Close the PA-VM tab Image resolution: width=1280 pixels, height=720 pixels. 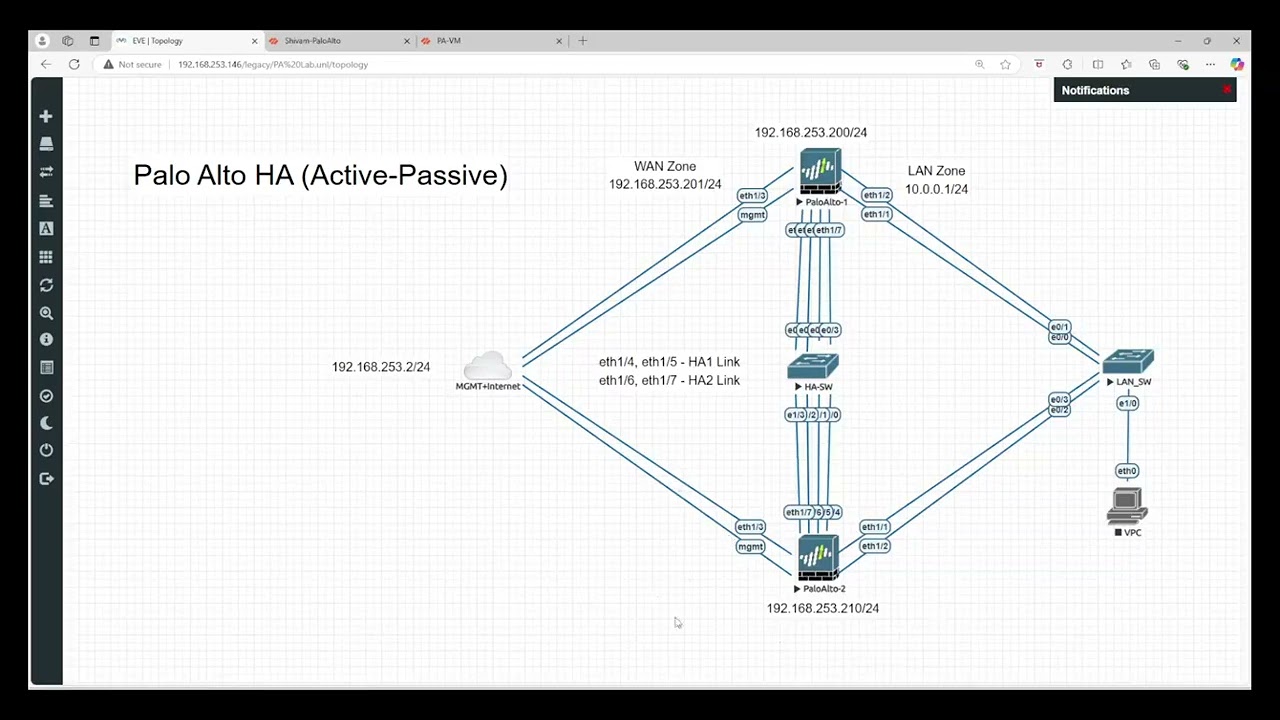point(559,41)
